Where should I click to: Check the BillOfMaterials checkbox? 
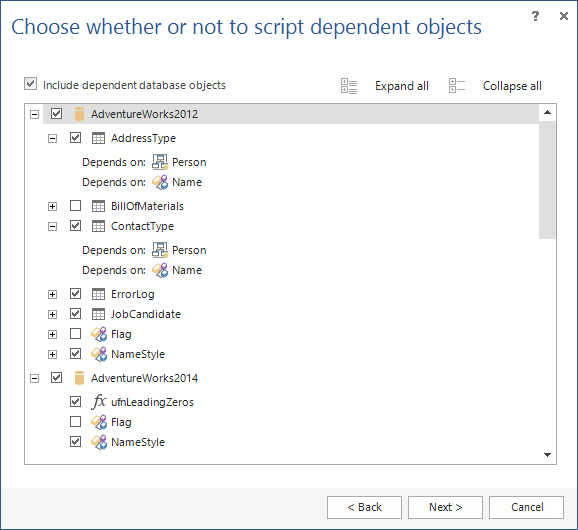[x=76, y=205]
